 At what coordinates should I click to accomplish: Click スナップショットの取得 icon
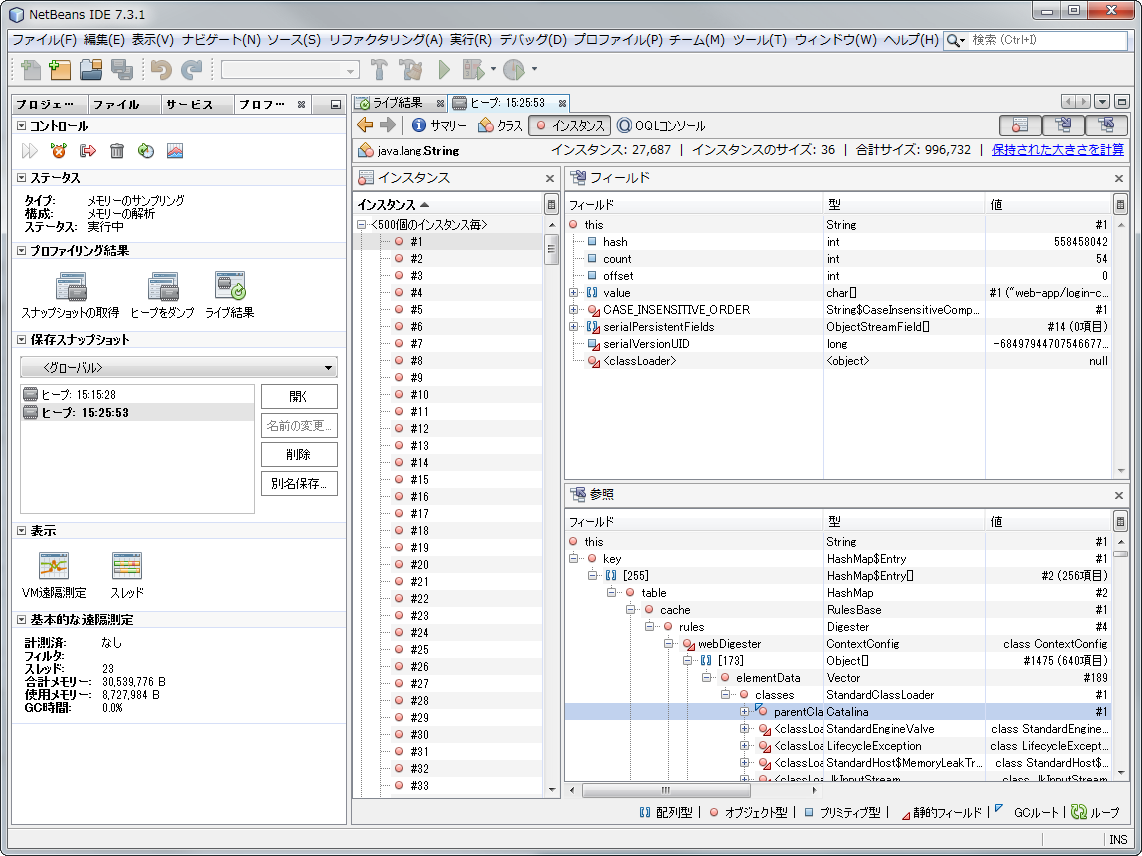pyautogui.click(x=71, y=286)
